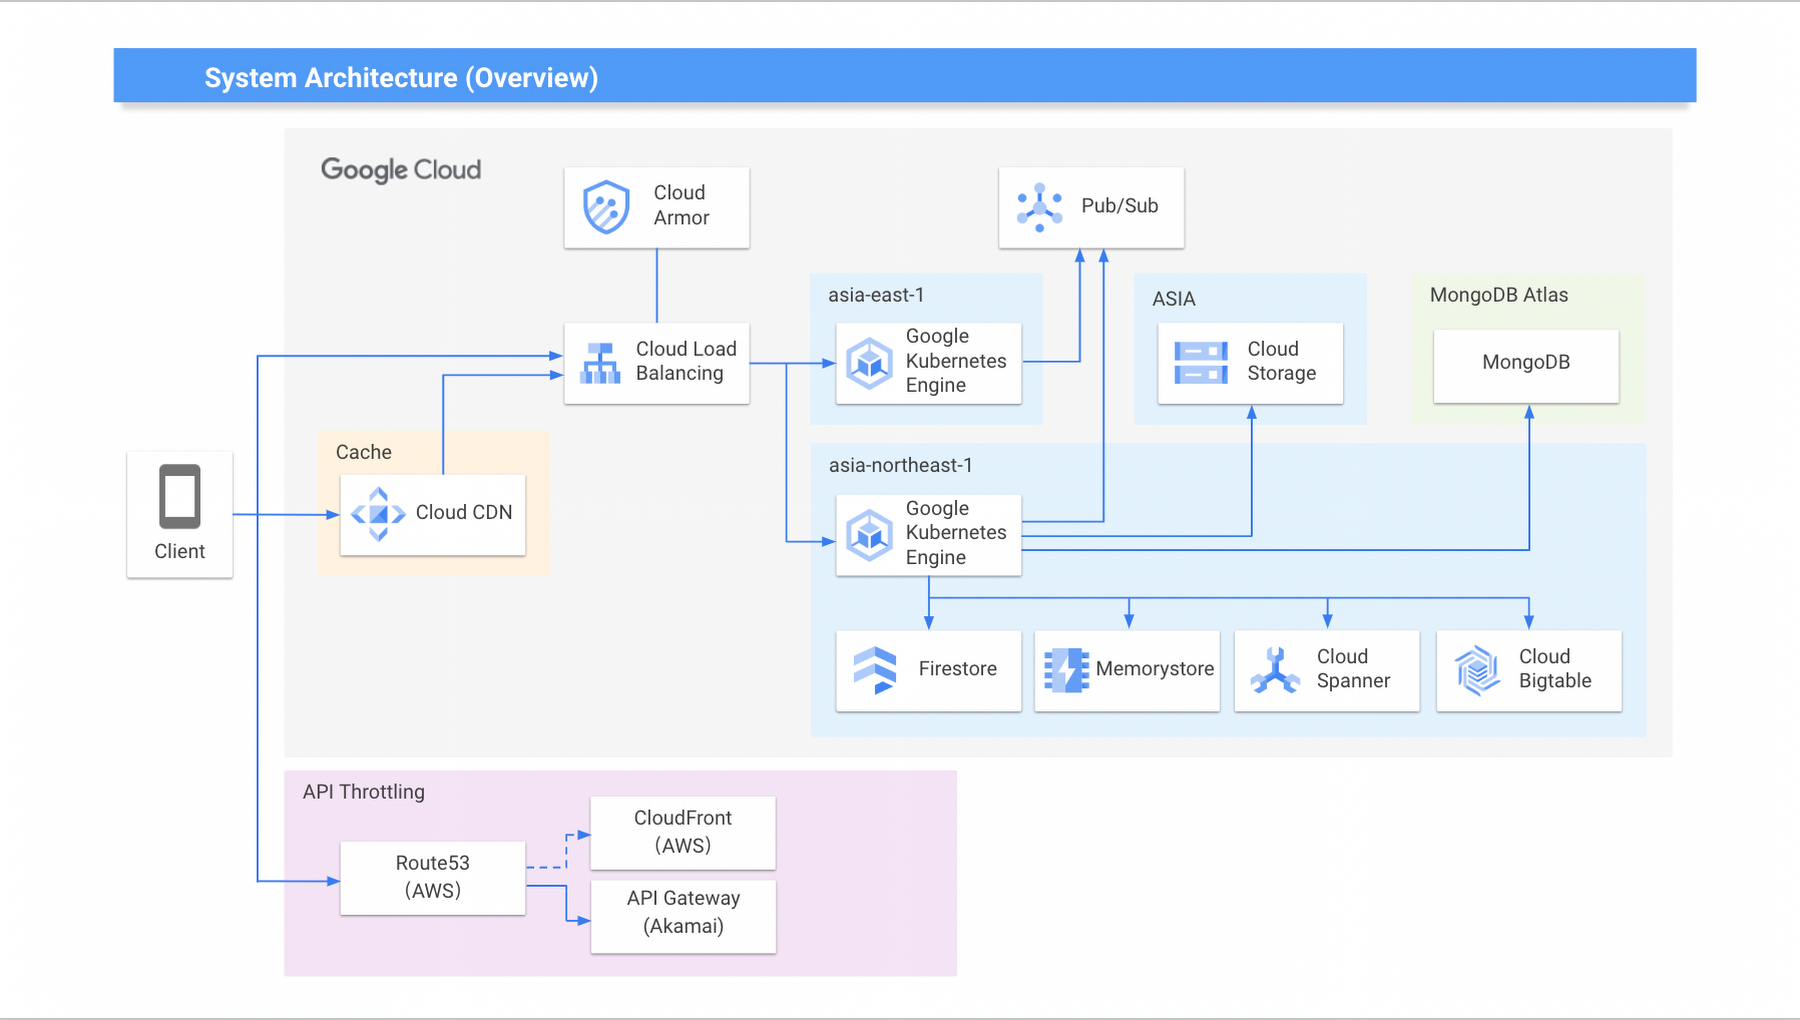Click the 'Cloud Spanner' label text

tap(1354, 669)
